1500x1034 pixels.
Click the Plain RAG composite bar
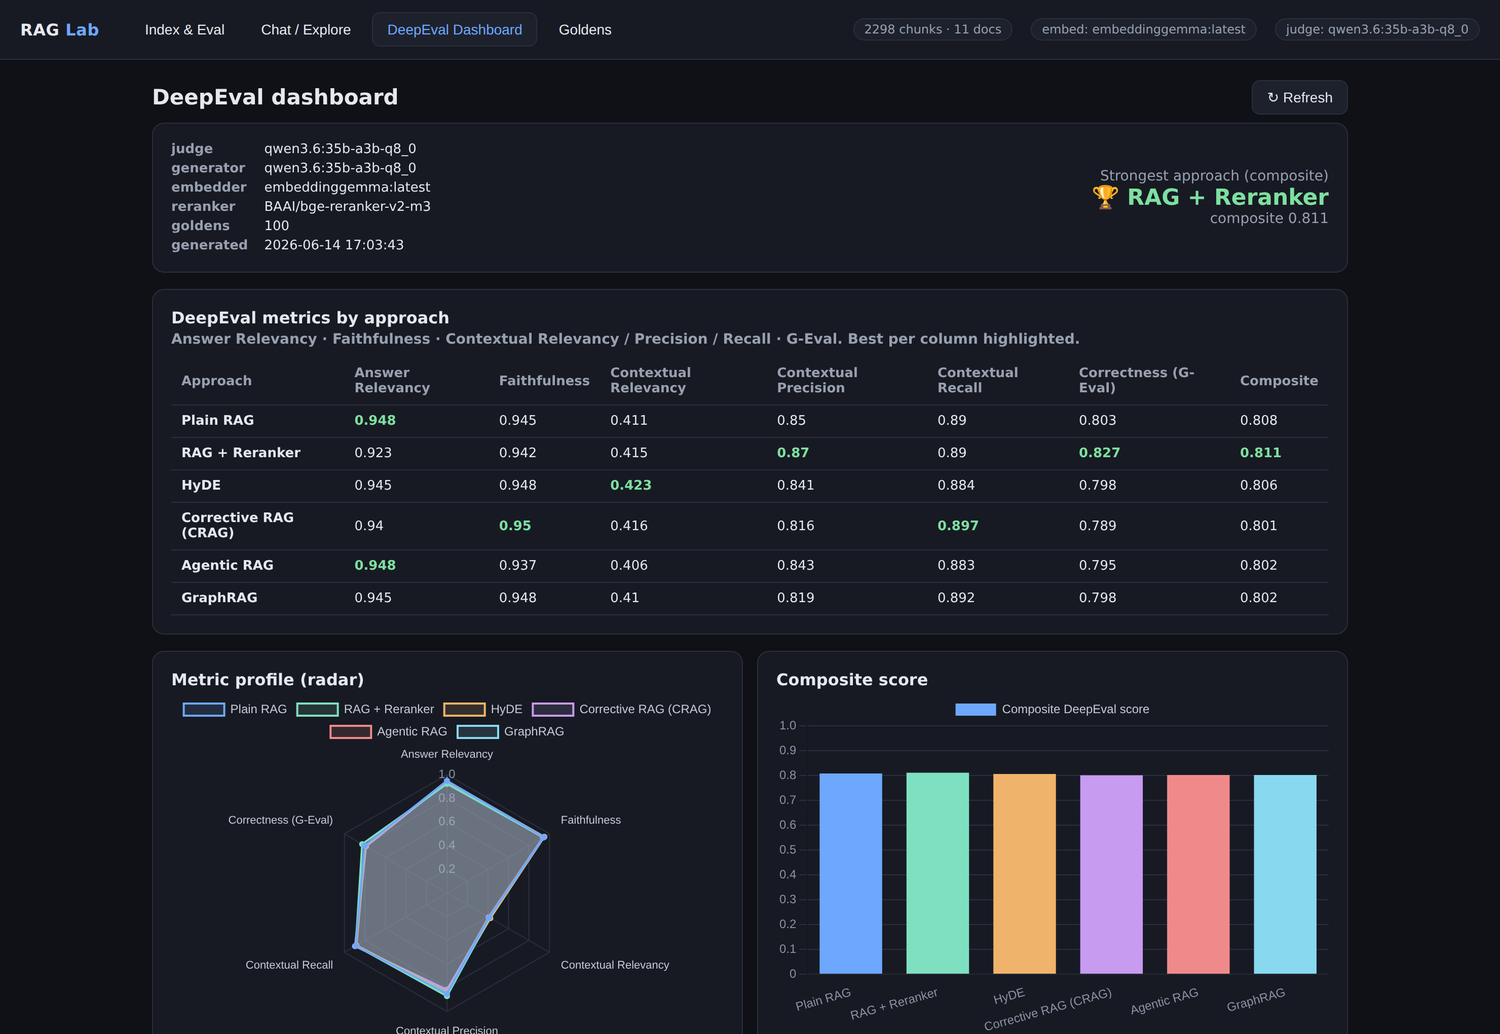click(851, 873)
